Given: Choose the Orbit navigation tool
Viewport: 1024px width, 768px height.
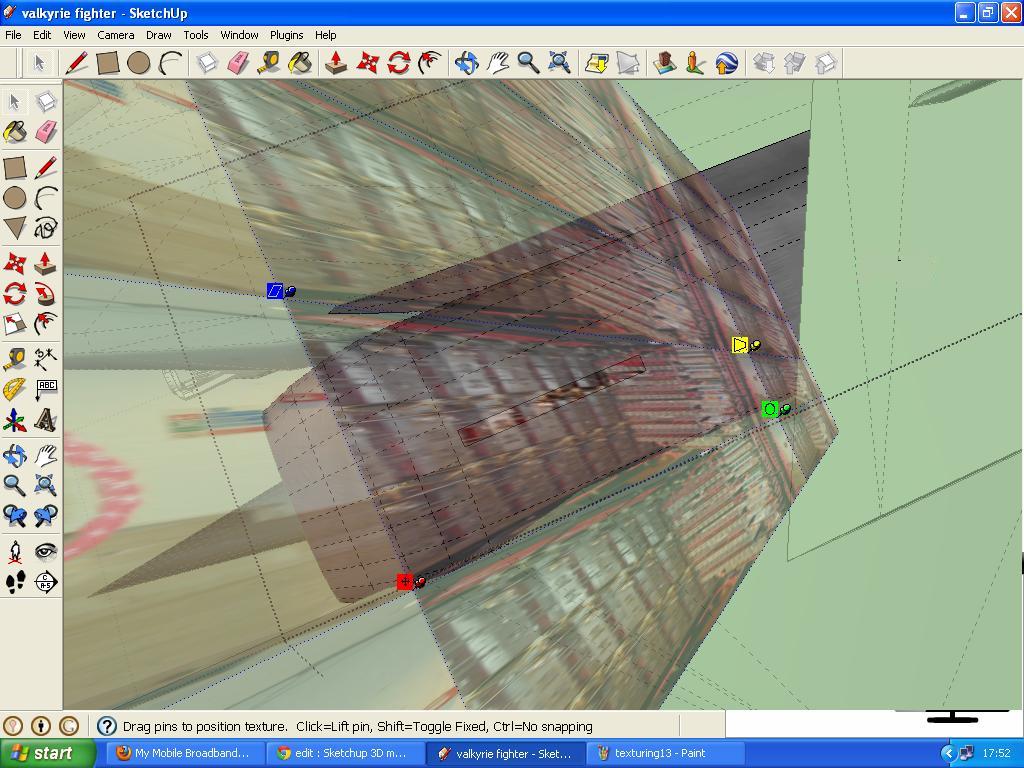Looking at the screenshot, I should 15,455.
